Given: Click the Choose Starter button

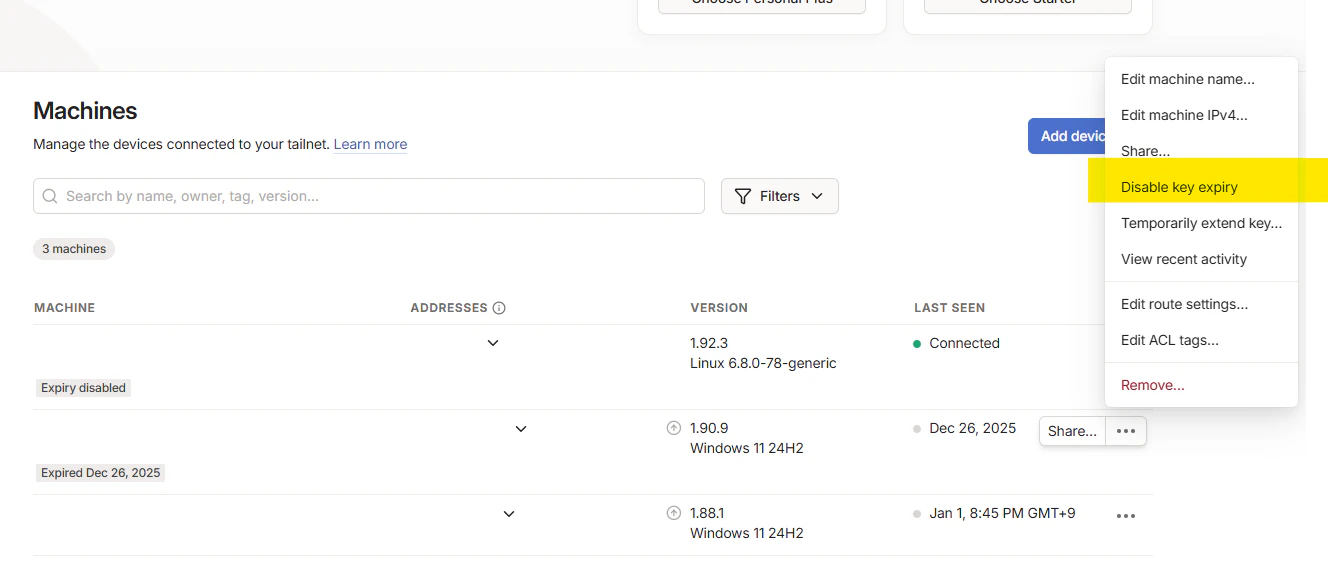Looking at the screenshot, I should click(1028, 5).
